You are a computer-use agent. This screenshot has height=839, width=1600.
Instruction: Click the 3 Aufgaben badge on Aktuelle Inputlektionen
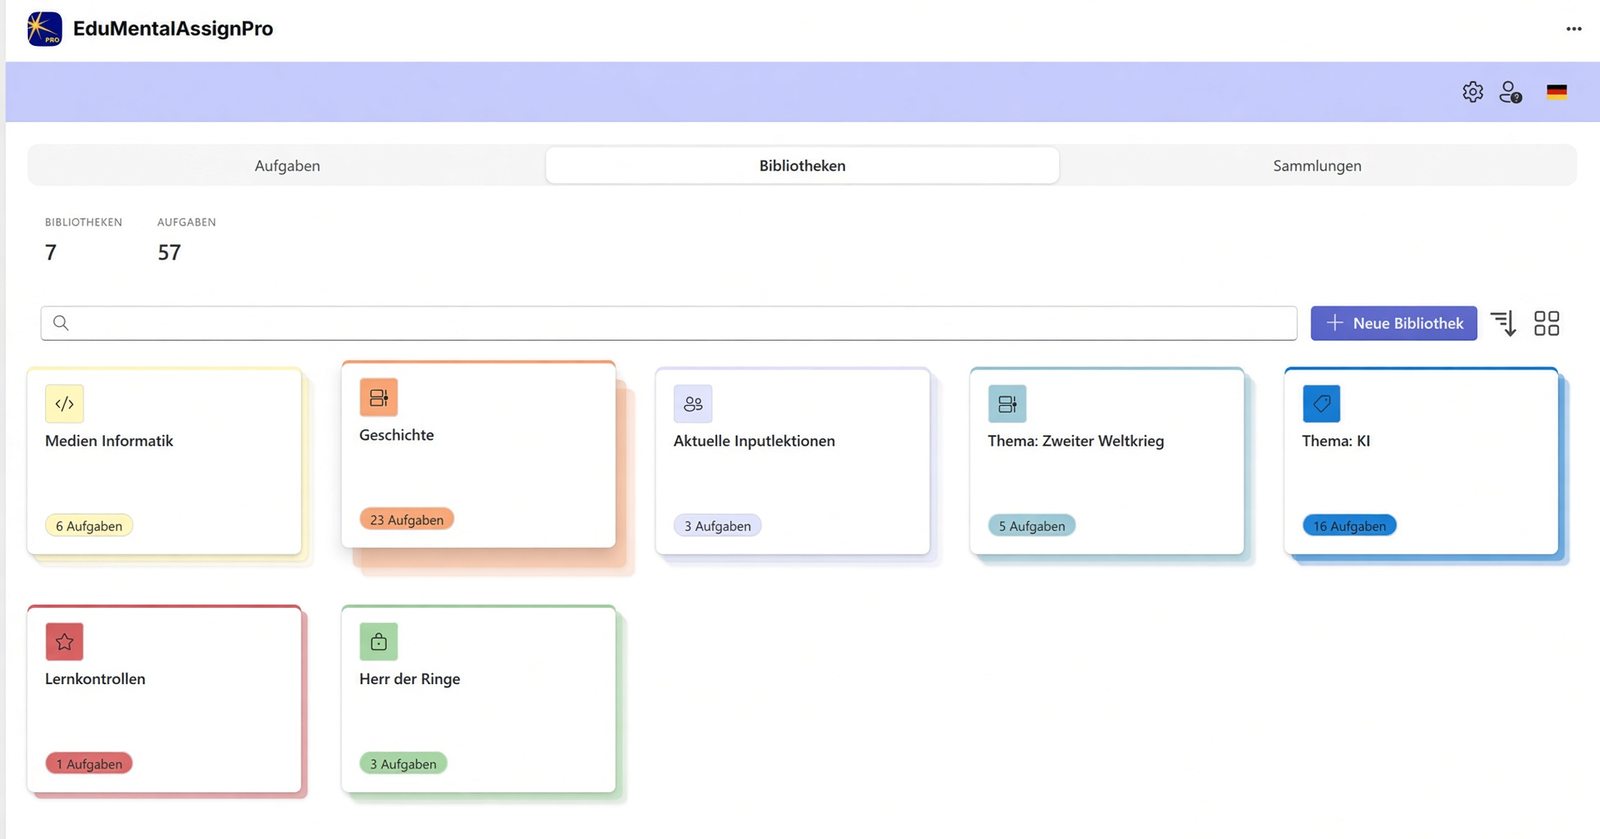pyautogui.click(x=717, y=526)
